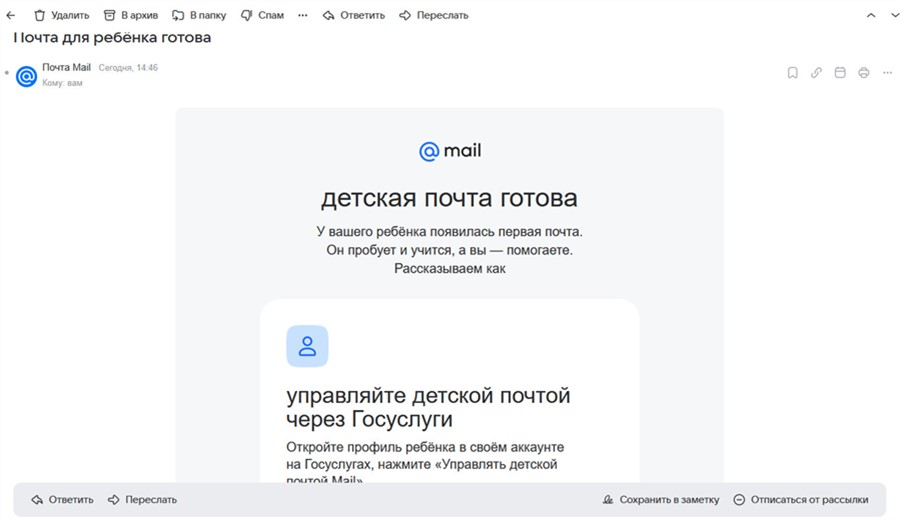Click Ответить in the bottom bar

(62, 500)
